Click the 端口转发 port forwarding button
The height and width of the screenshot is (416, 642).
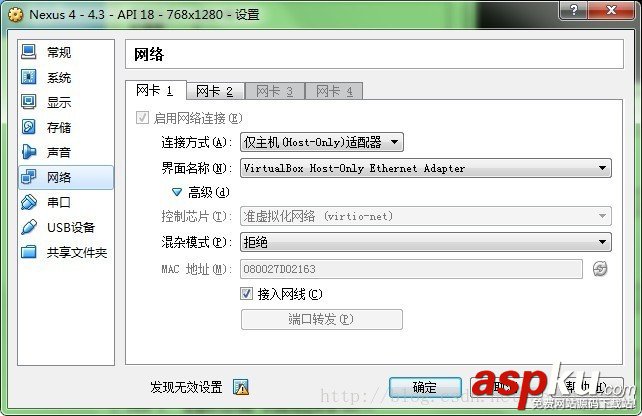pyautogui.click(x=322, y=319)
